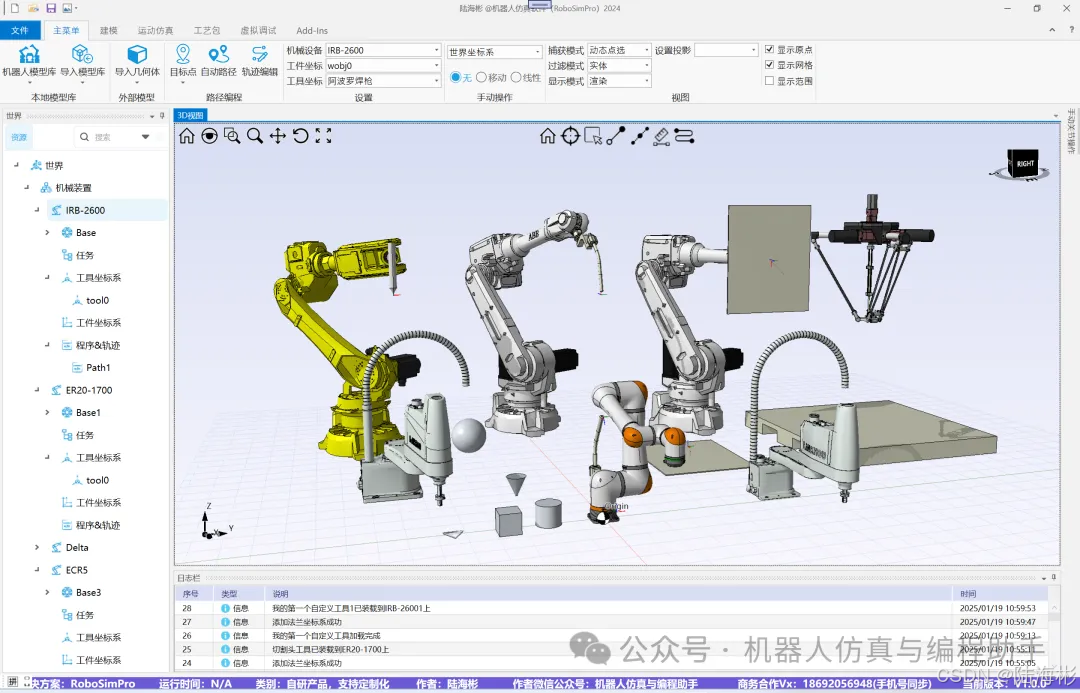1080x693 pixels.
Task: Pin the 世界 panel
Action: pyautogui.click(x=163, y=116)
